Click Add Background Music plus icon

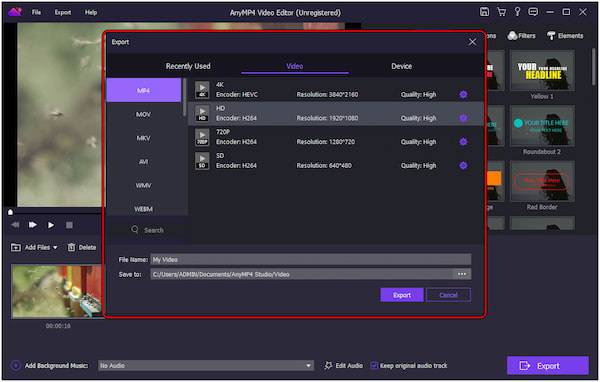(x=16, y=365)
